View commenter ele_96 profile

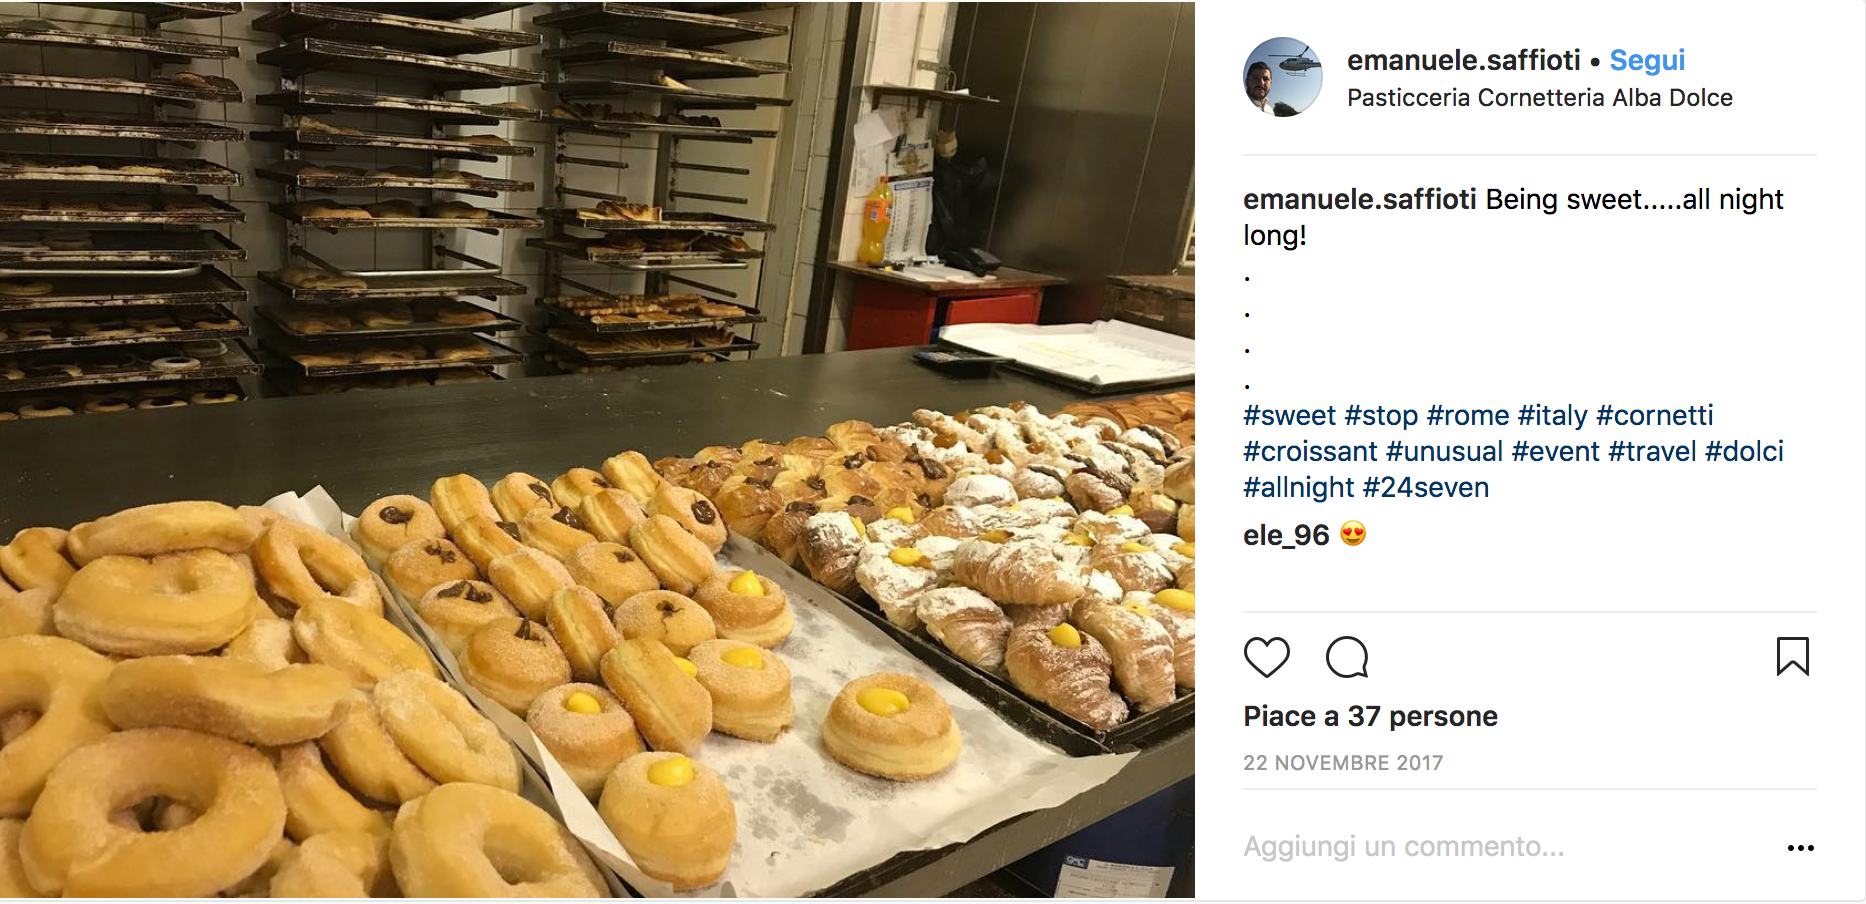1286,536
